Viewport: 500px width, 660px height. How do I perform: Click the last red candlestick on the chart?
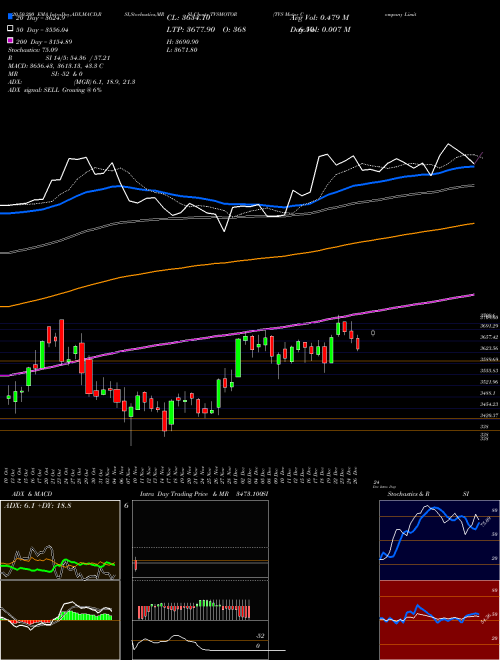[358, 343]
